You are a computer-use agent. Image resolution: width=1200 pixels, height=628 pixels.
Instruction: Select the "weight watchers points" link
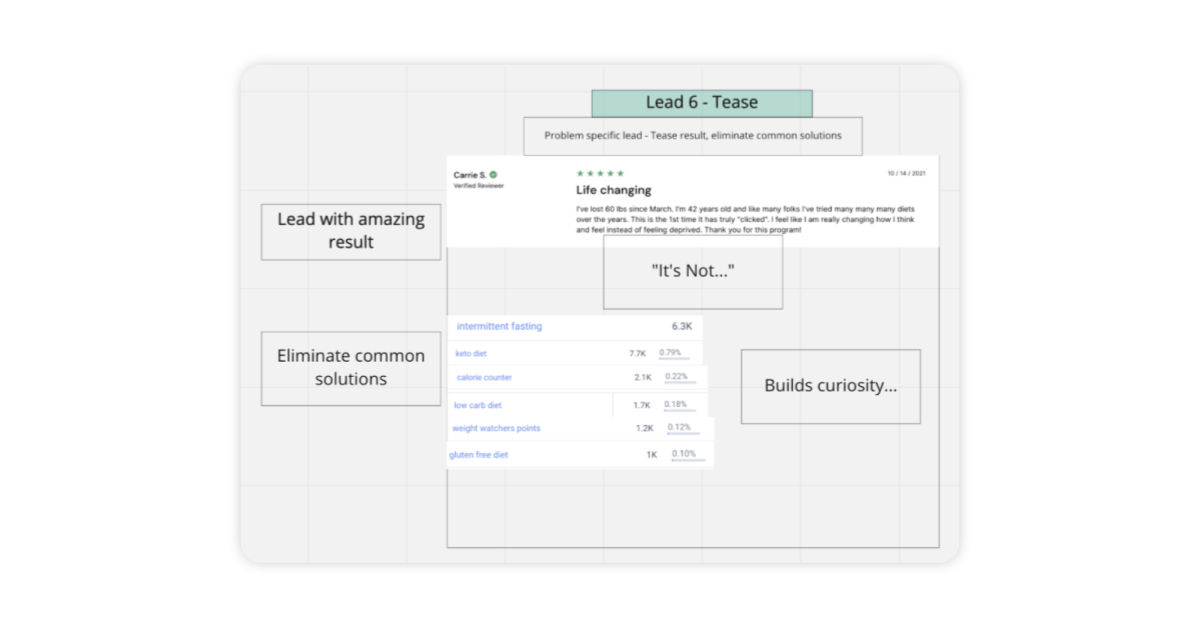click(x=496, y=428)
